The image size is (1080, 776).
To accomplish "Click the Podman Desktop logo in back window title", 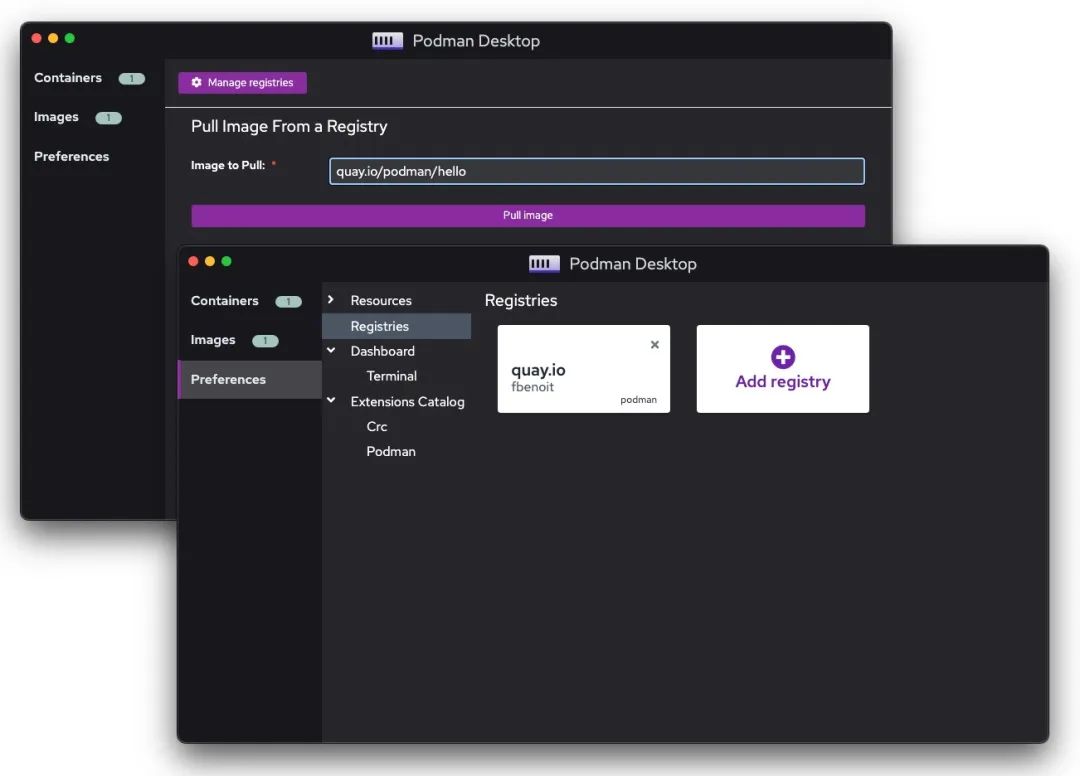I will pos(387,41).
